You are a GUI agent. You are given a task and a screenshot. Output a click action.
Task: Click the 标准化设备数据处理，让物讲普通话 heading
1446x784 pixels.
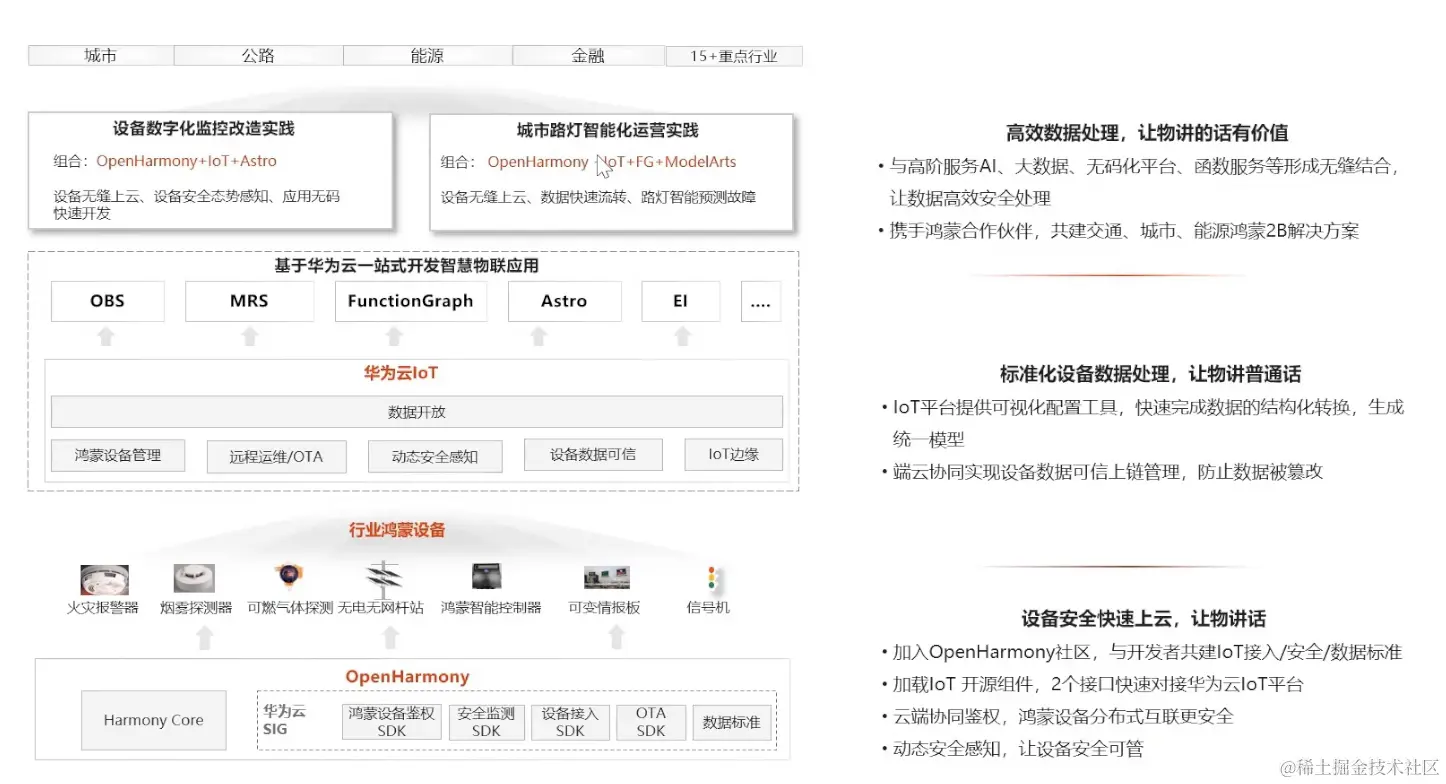(x=1150, y=375)
